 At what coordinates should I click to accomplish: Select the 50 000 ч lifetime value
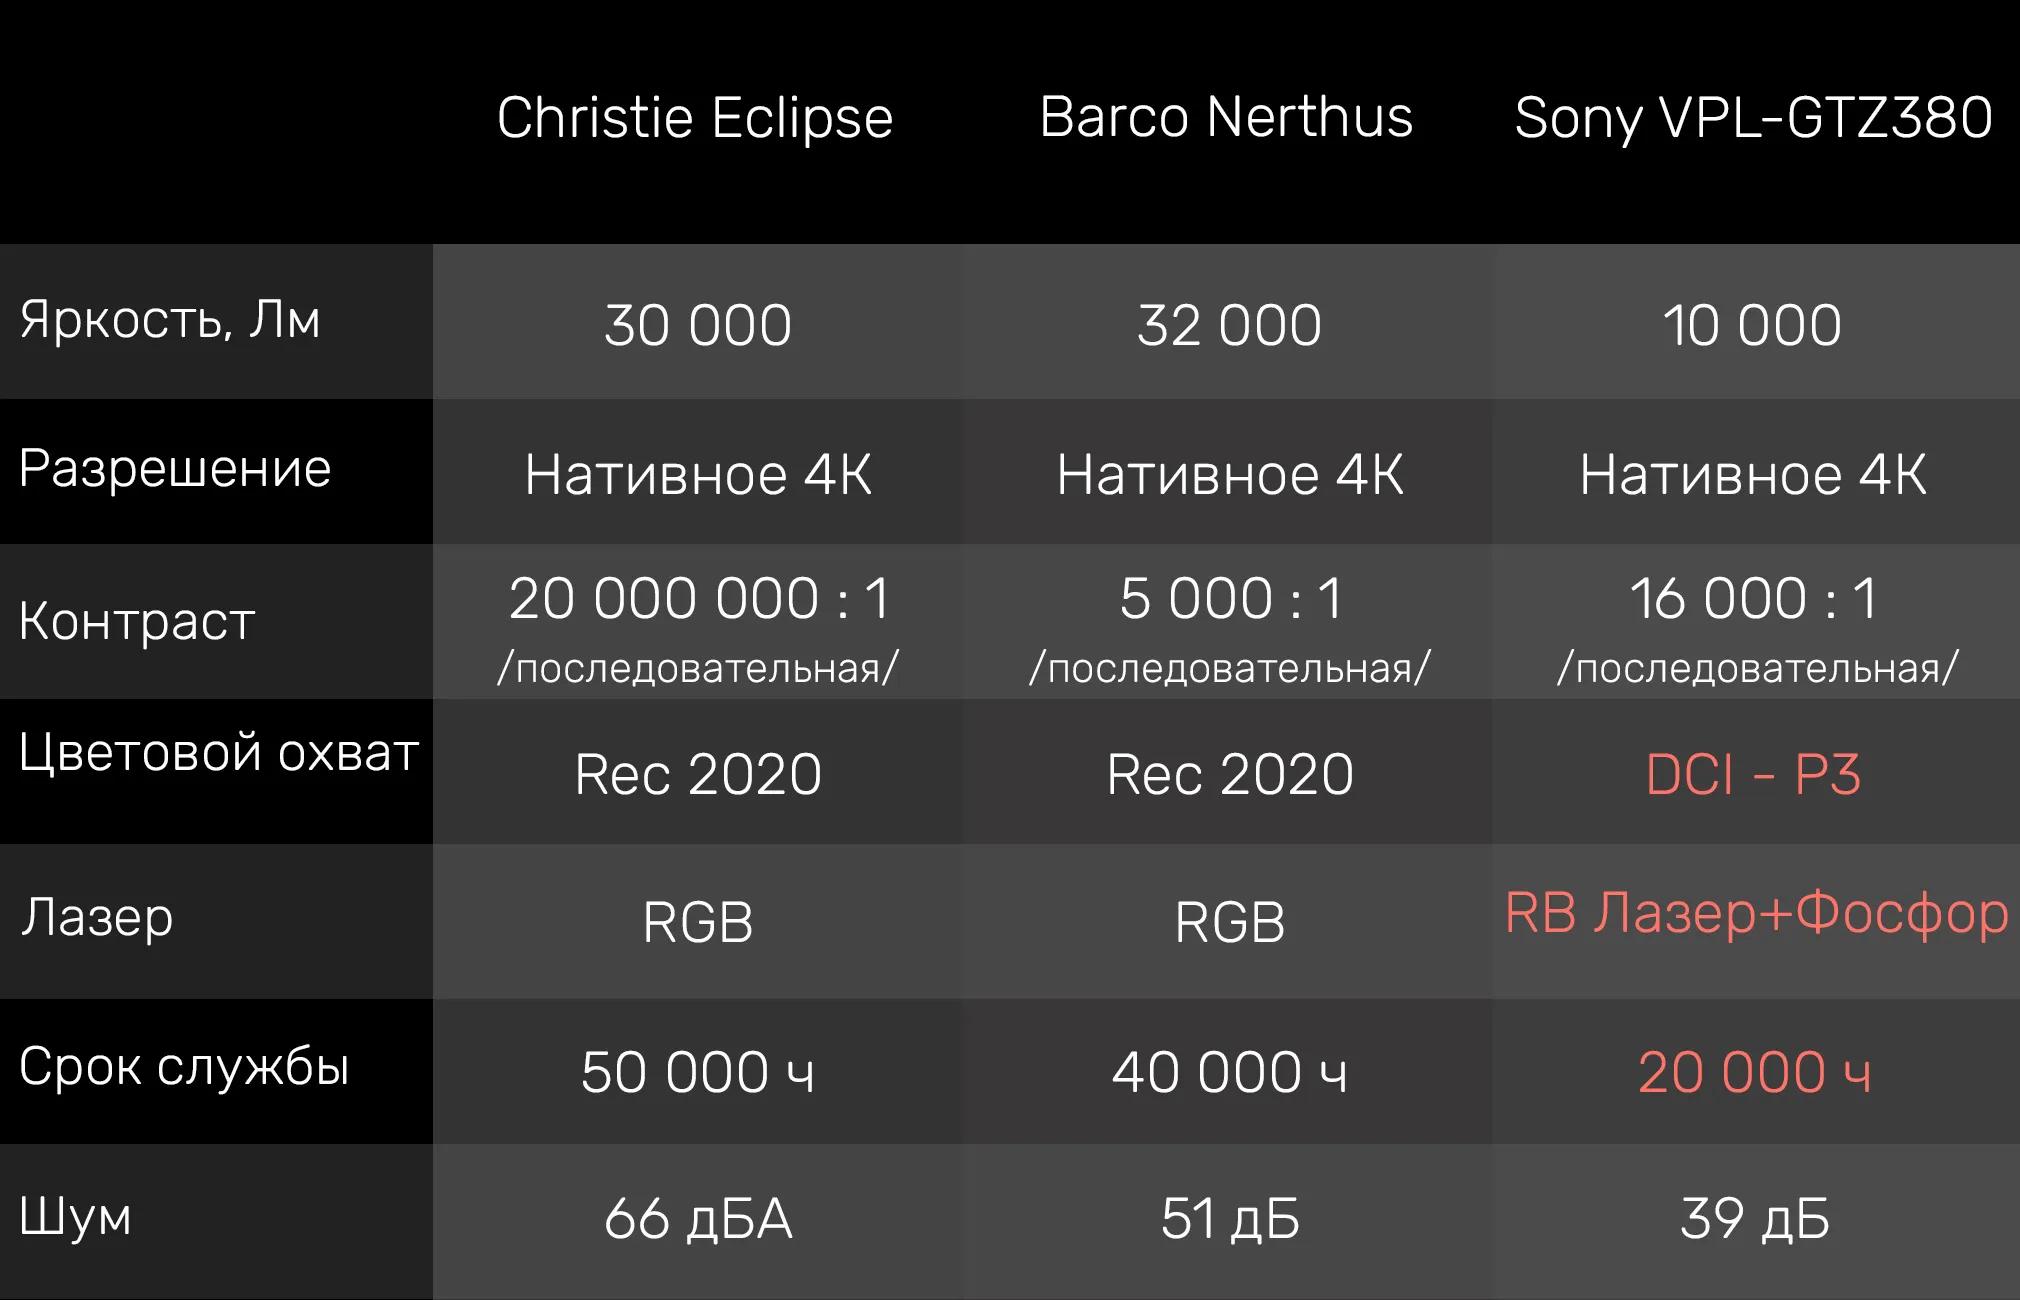pyautogui.click(x=698, y=1073)
